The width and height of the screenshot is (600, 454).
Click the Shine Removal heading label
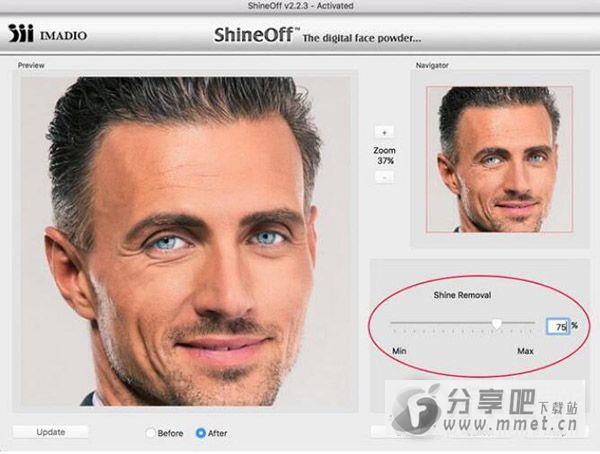tap(462, 295)
